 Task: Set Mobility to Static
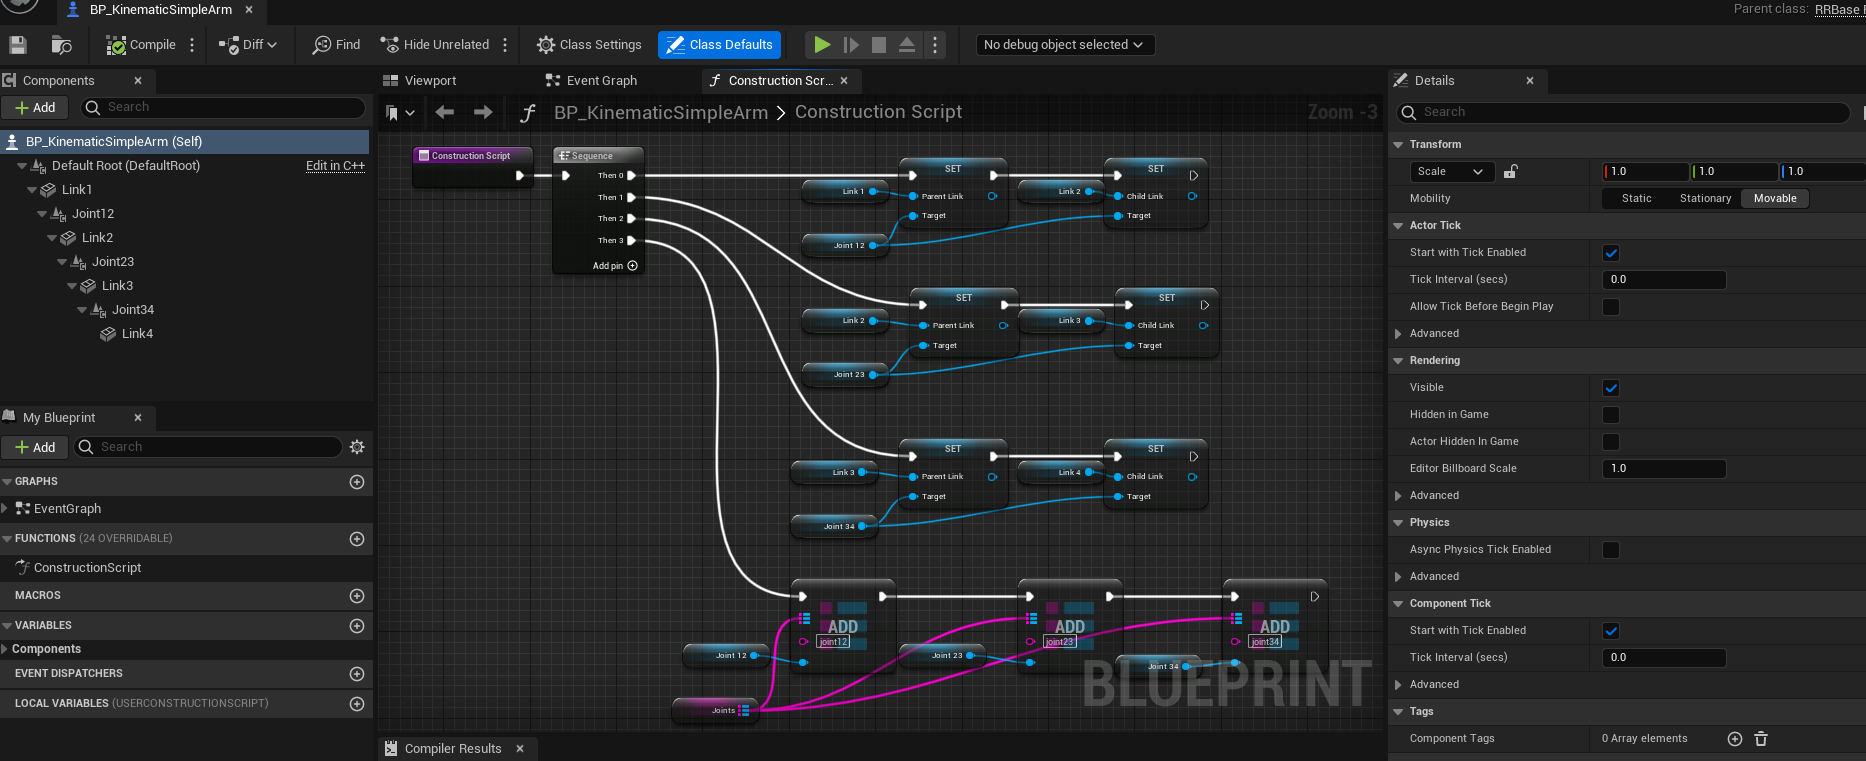[1636, 199]
